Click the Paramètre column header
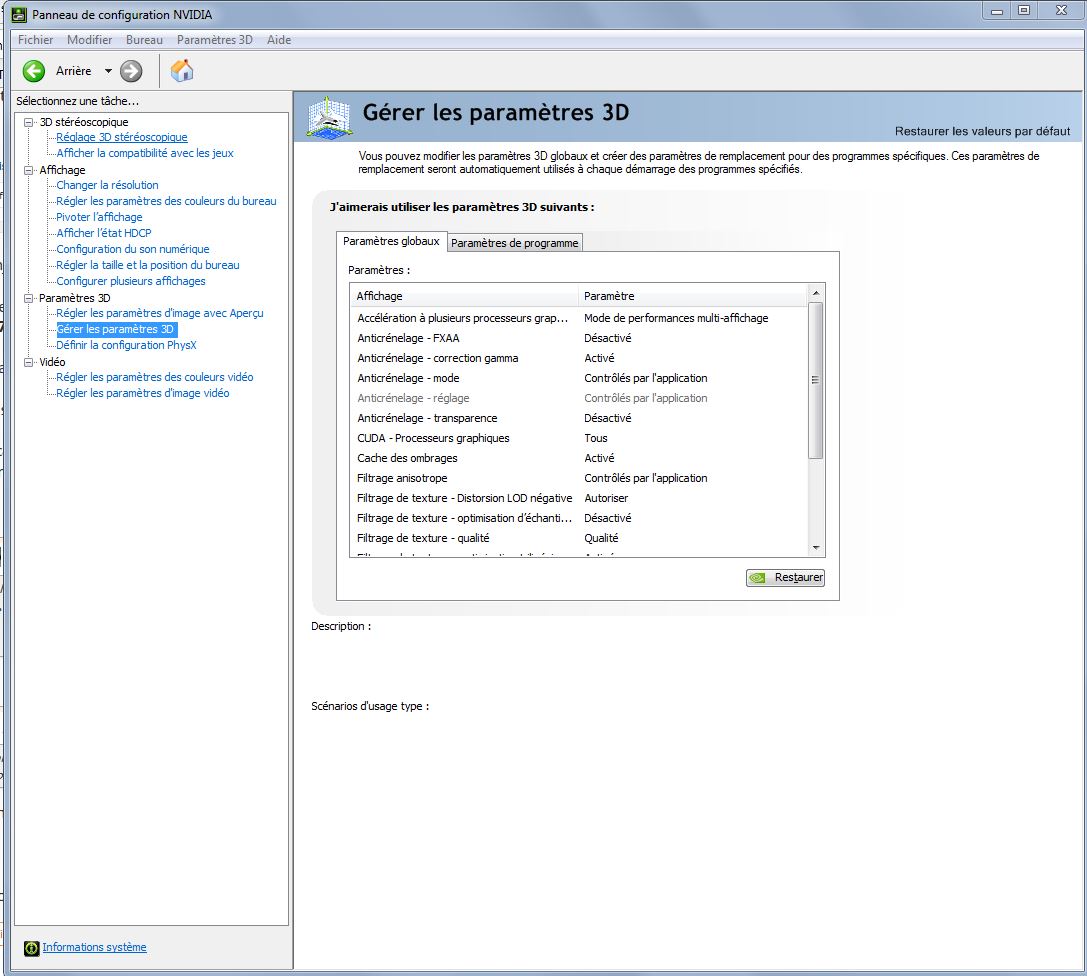1087x976 pixels. point(693,296)
